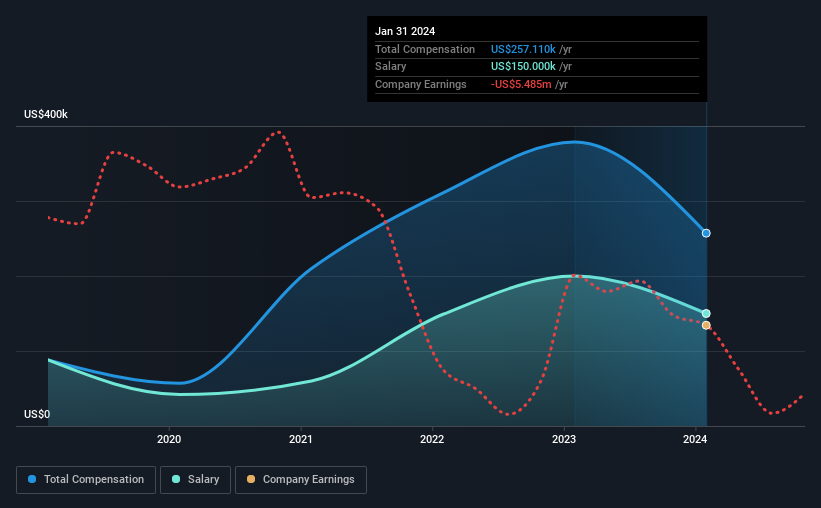
Task: Select the 2024 x-axis label
Action: pyautogui.click(x=695, y=439)
